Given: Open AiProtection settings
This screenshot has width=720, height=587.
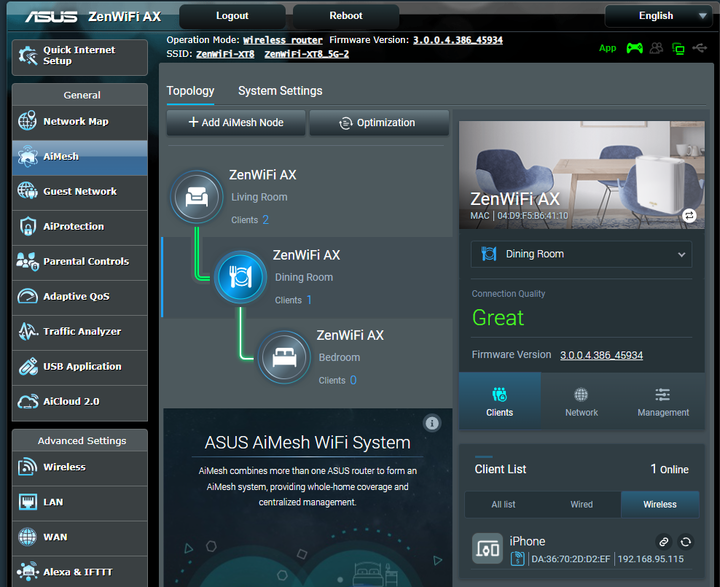Looking at the screenshot, I should coord(79,227).
